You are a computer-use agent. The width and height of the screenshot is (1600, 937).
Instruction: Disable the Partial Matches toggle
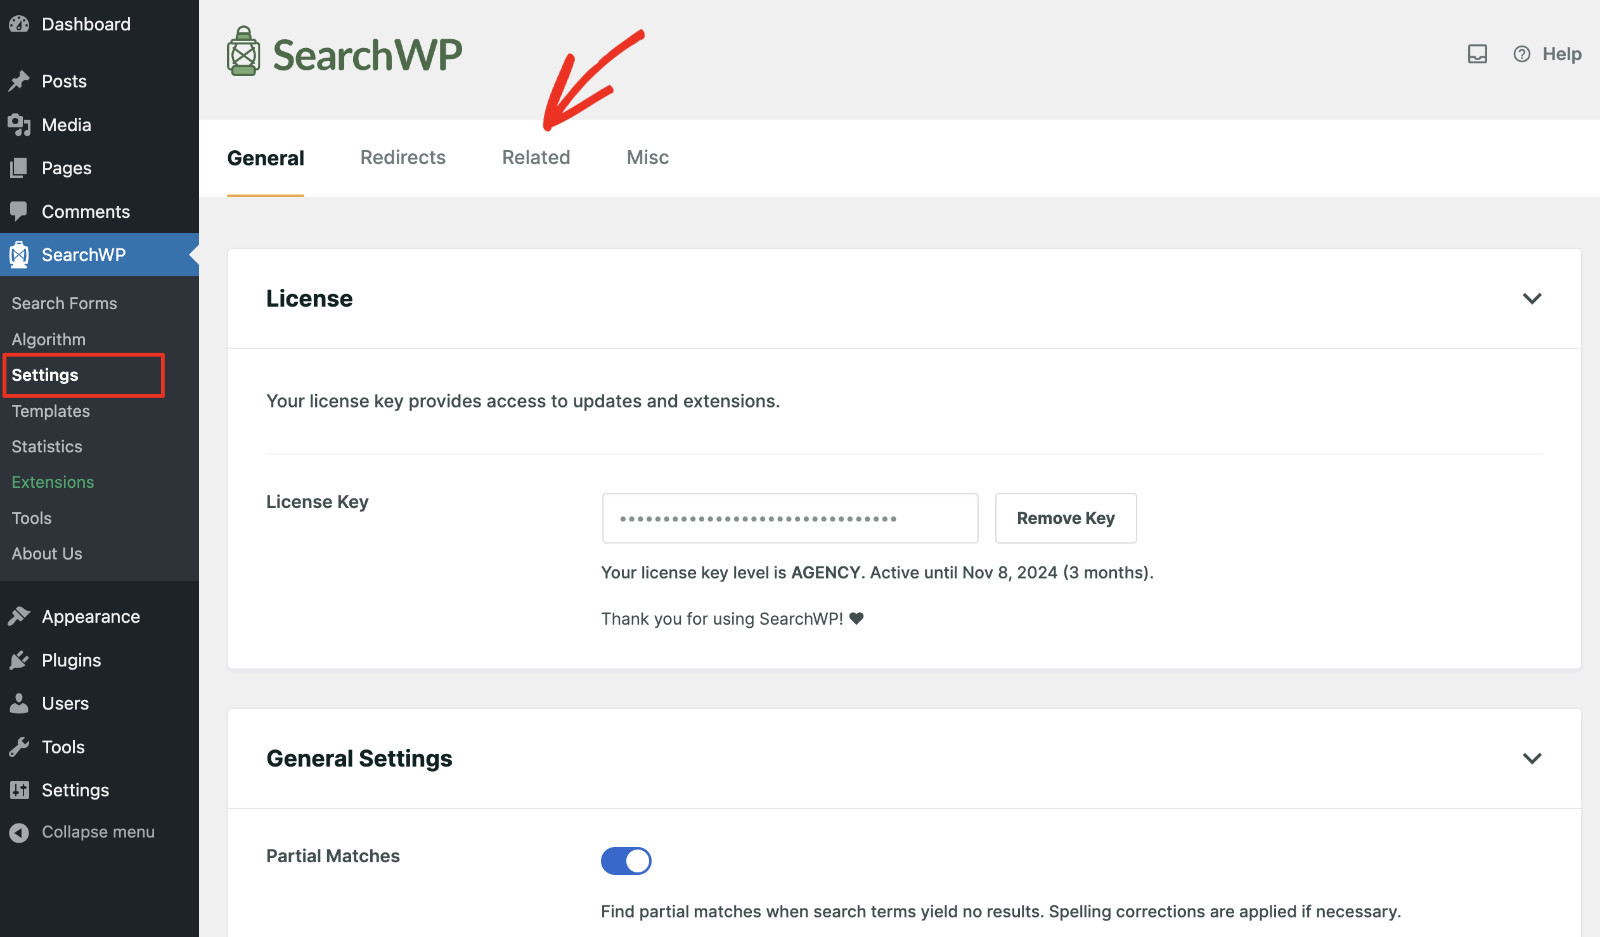[626, 861]
